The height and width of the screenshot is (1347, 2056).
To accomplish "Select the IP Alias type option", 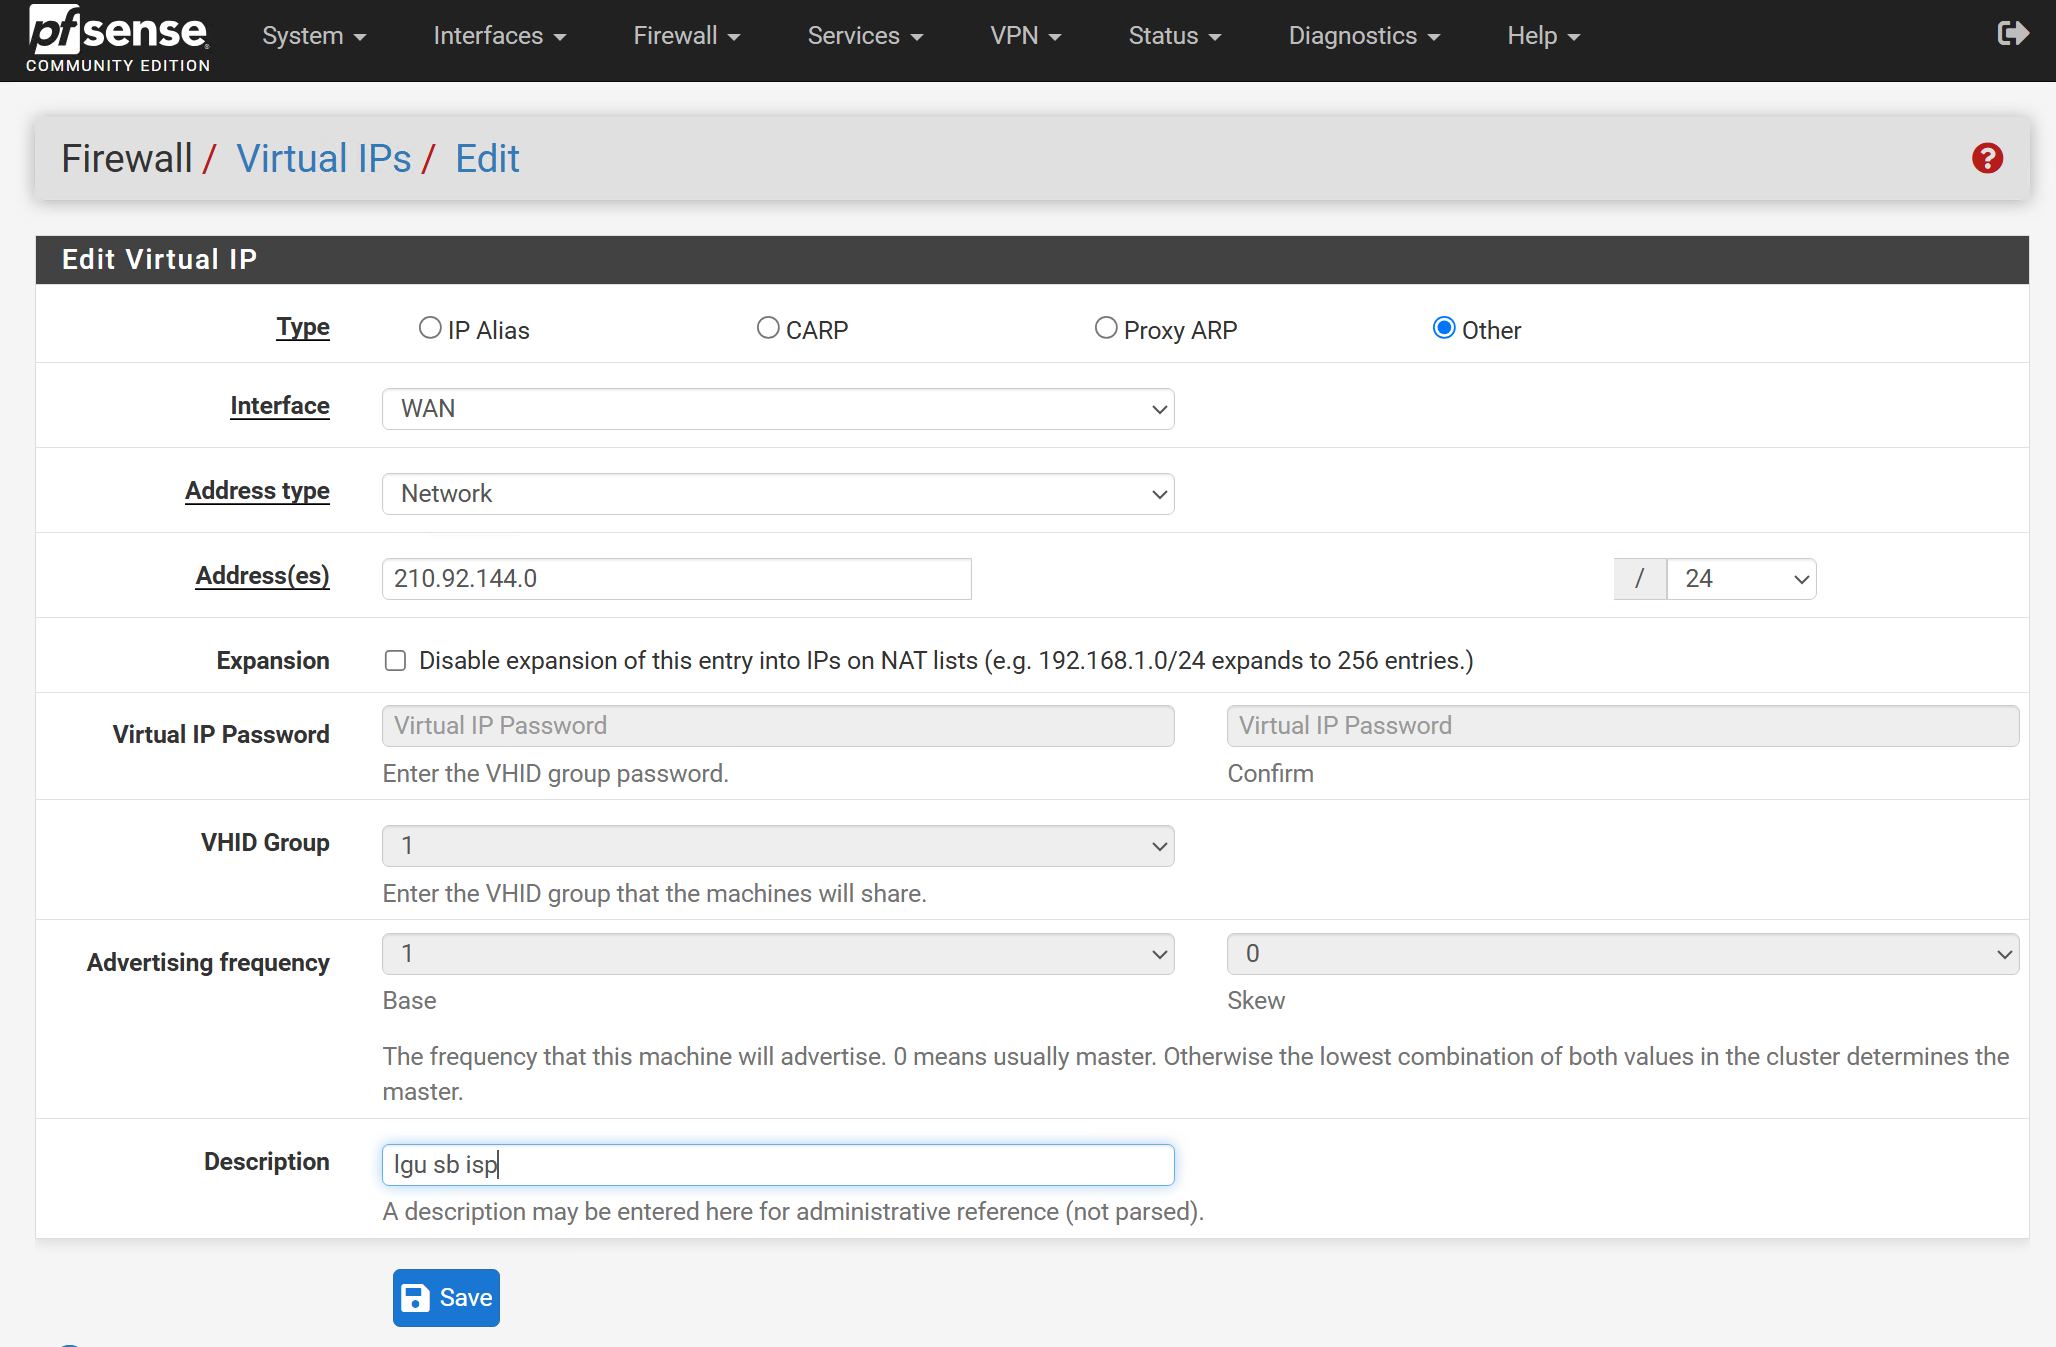I will (x=430, y=328).
